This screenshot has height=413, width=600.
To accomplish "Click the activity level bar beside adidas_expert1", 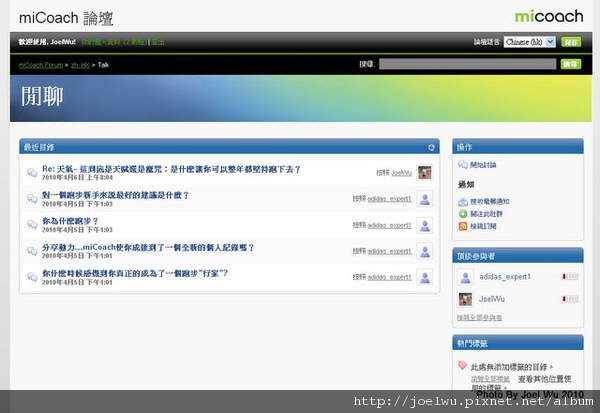I will click(570, 276).
